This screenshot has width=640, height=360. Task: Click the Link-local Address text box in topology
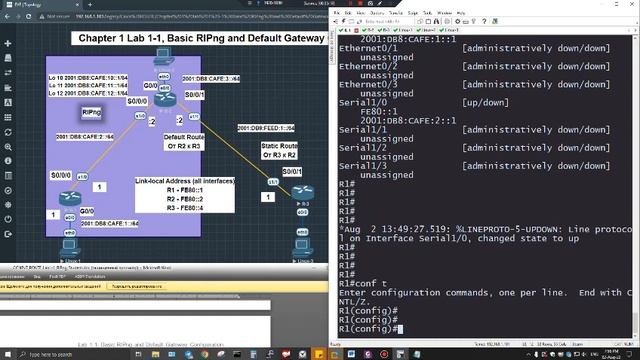tap(184, 195)
